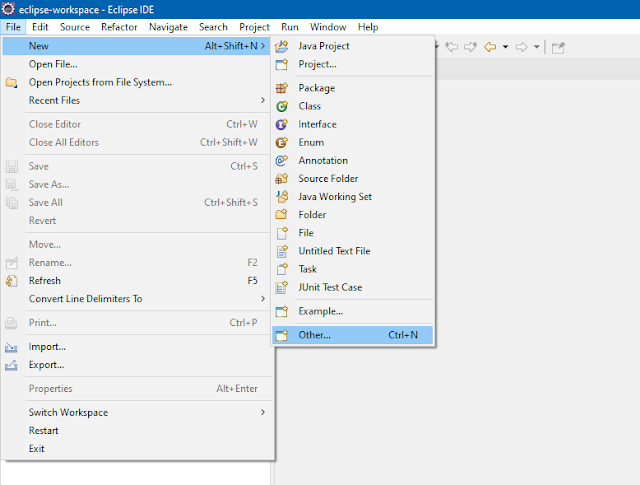The height and width of the screenshot is (485, 640).
Task: Open the Source menu
Action: click(x=75, y=27)
